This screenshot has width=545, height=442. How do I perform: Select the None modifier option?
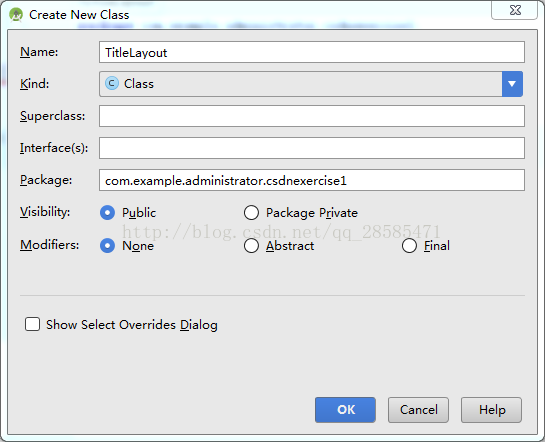107,246
